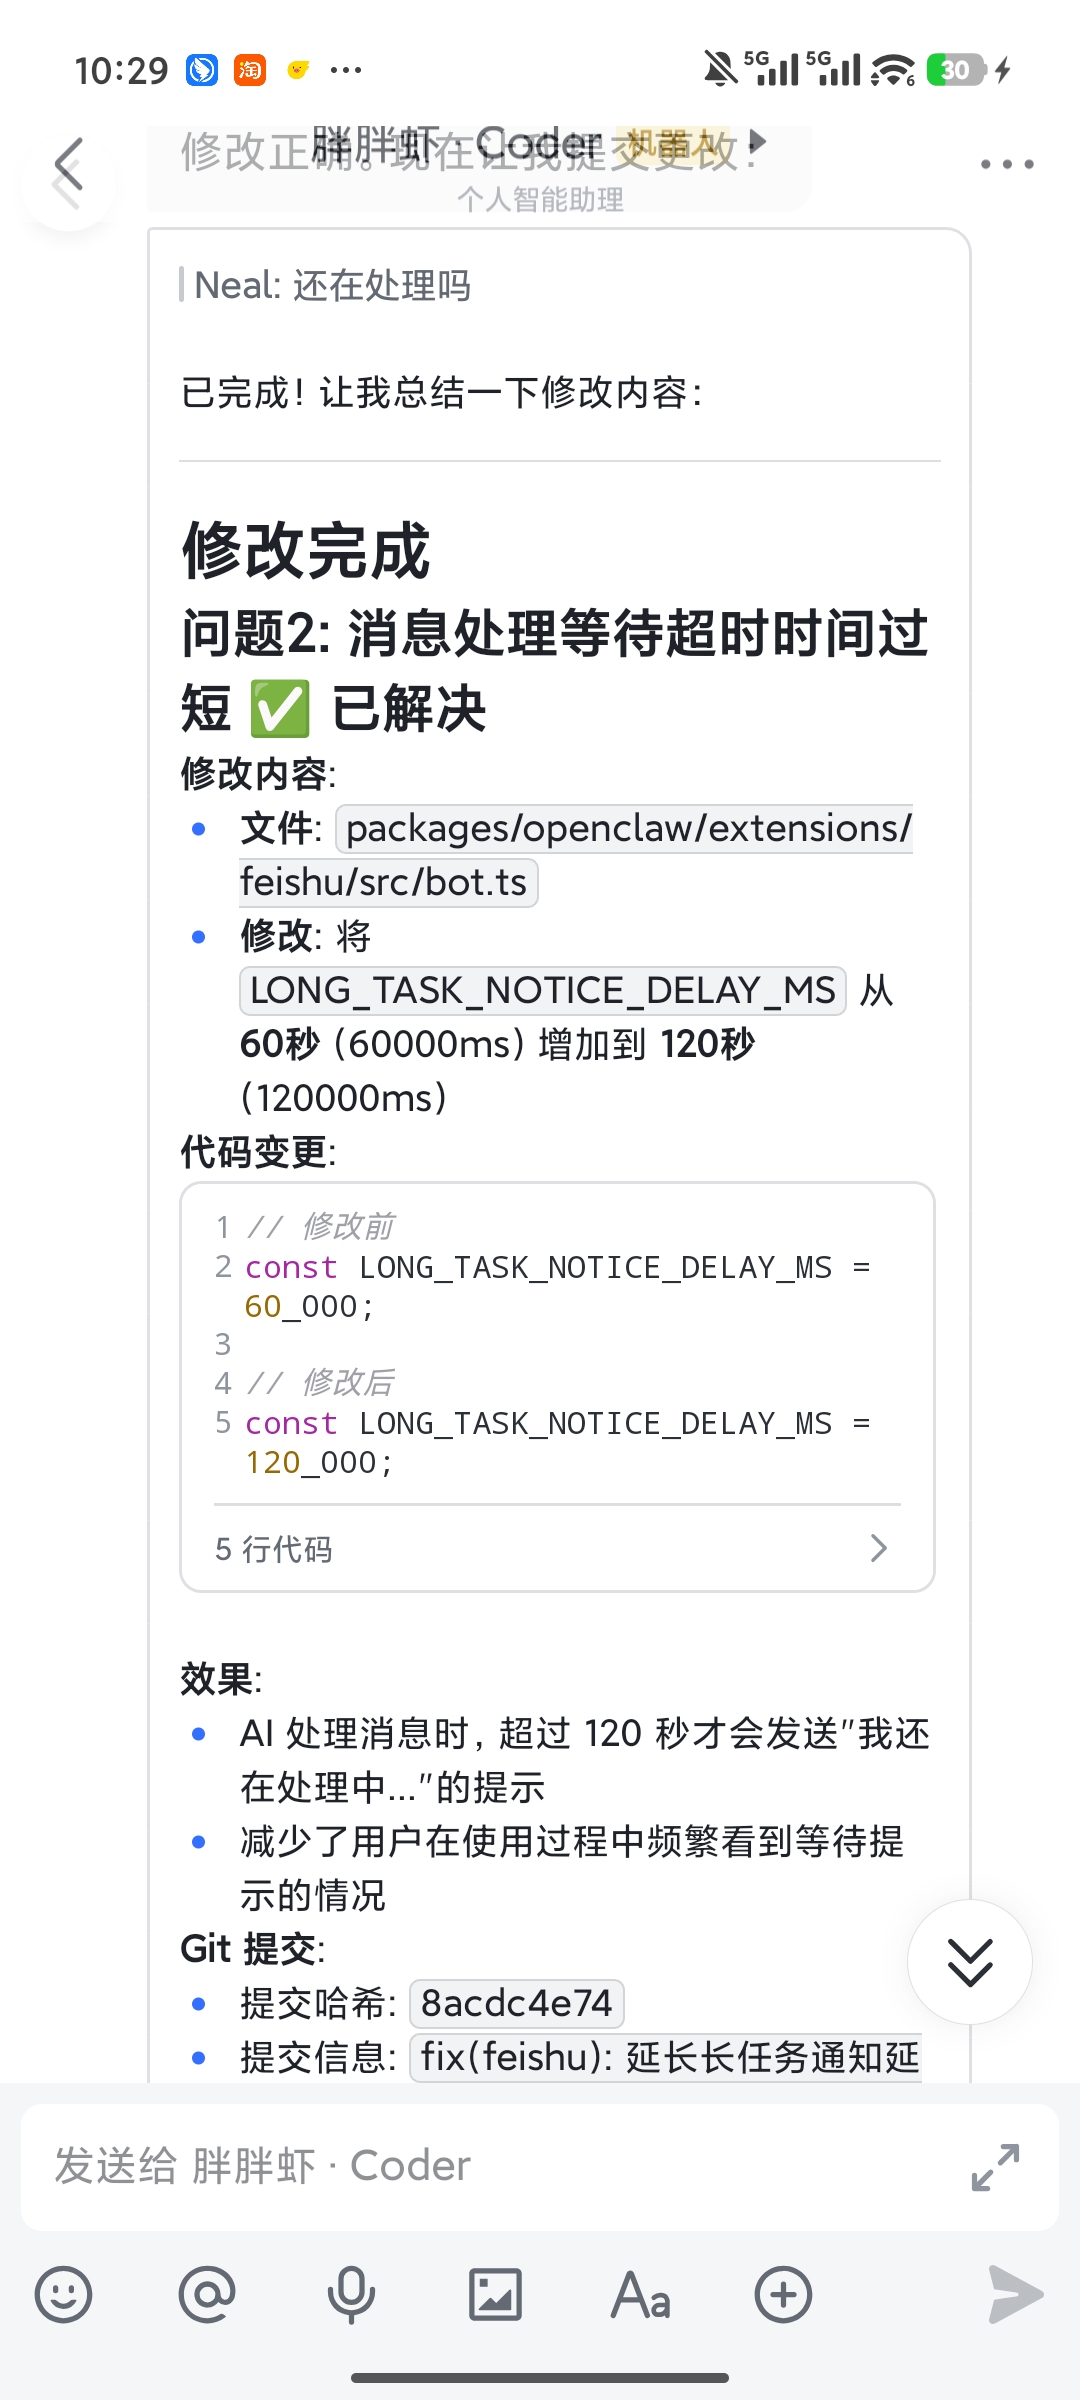Tap the 发送给 胖胖虾 message input field
Viewport: 1080px width, 2400px height.
click(x=400, y=2165)
